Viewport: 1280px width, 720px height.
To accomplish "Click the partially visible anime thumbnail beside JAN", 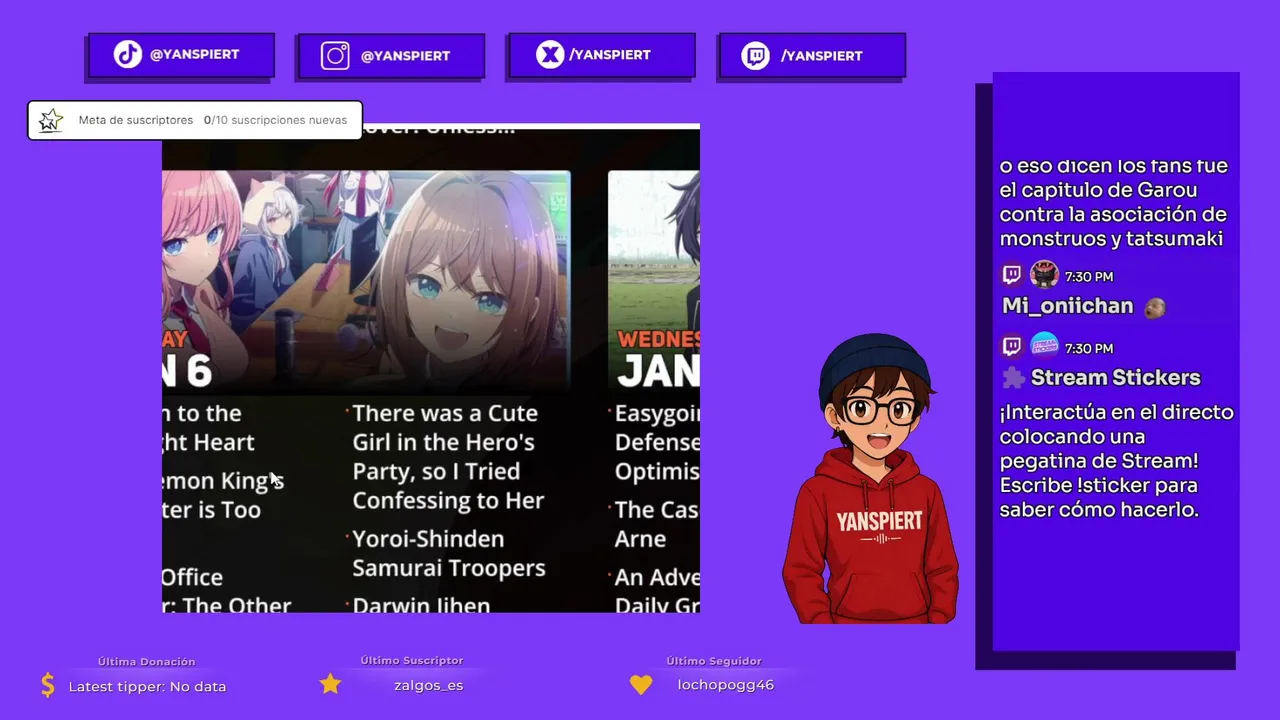I will tap(654, 282).
